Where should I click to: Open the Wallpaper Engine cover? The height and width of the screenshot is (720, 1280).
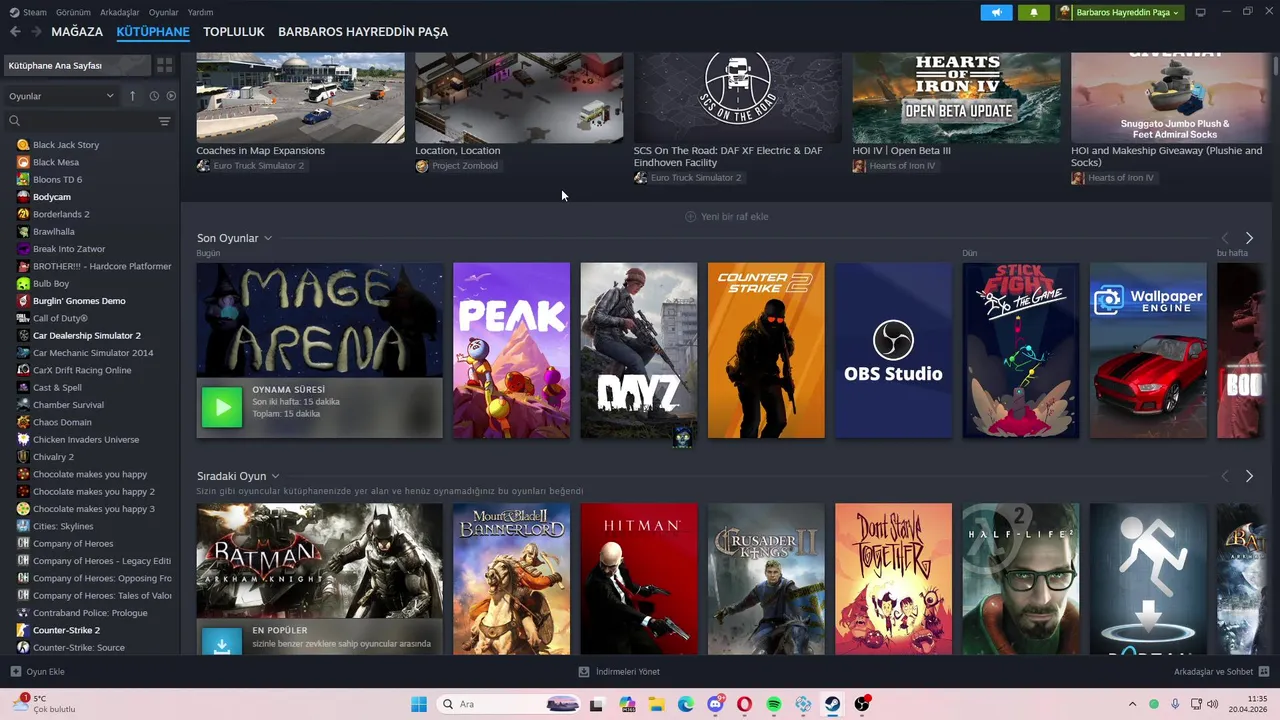[1148, 350]
